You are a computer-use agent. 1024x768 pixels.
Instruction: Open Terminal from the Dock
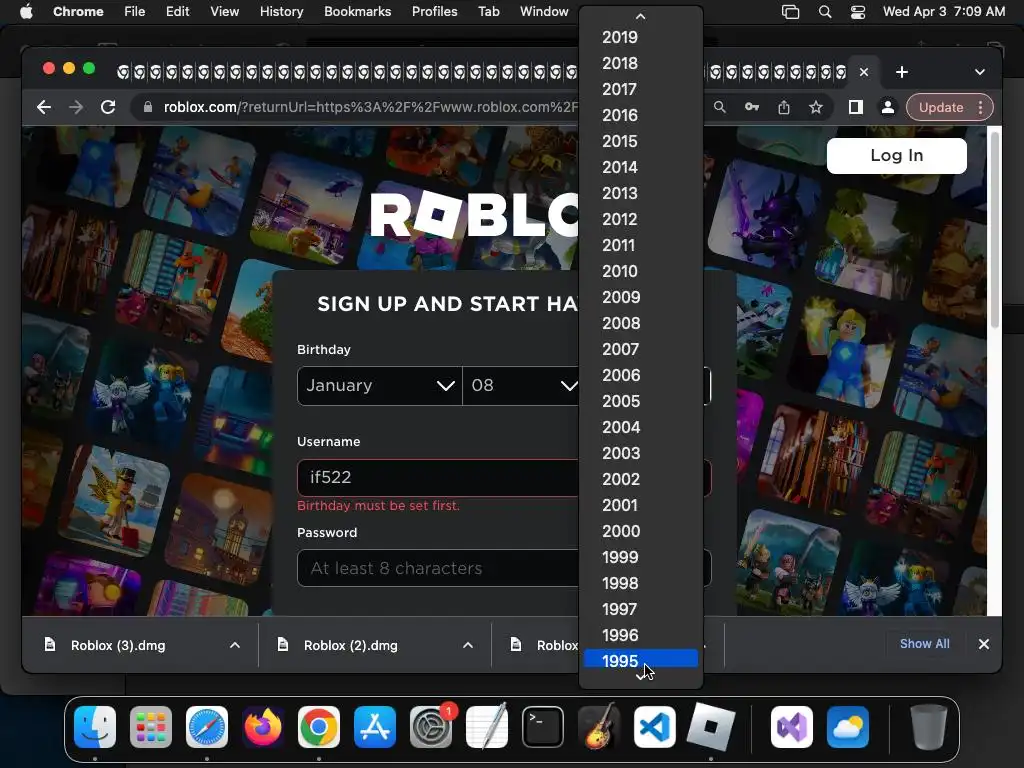click(x=543, y=727)
